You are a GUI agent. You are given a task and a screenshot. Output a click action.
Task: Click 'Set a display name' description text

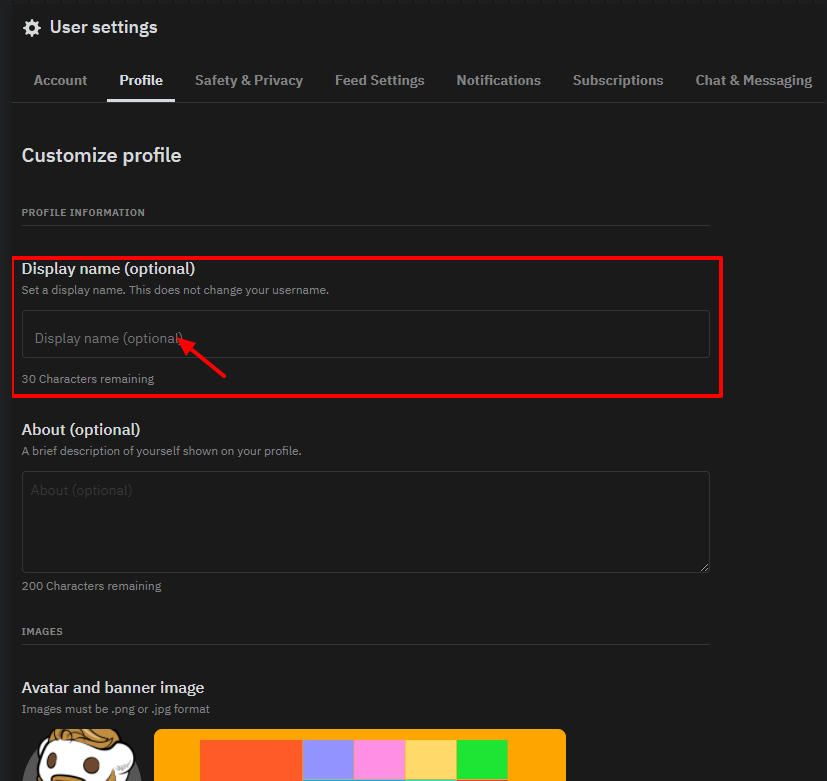coord(175,290)
